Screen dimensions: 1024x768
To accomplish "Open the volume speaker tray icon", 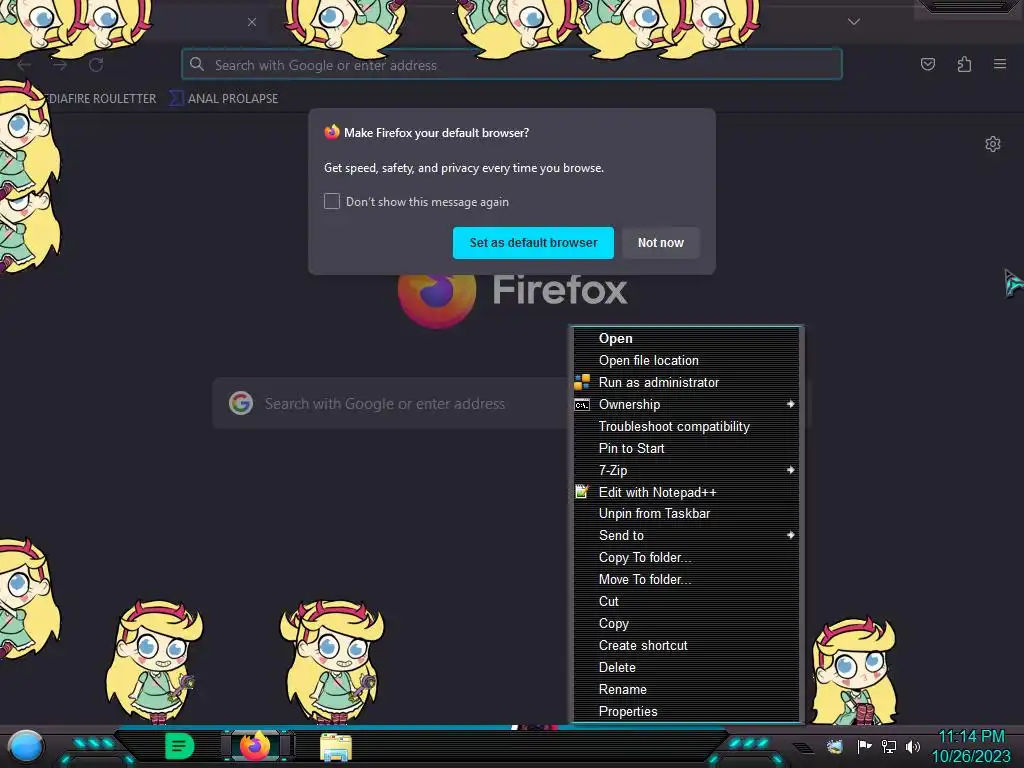I will (912, 746).
